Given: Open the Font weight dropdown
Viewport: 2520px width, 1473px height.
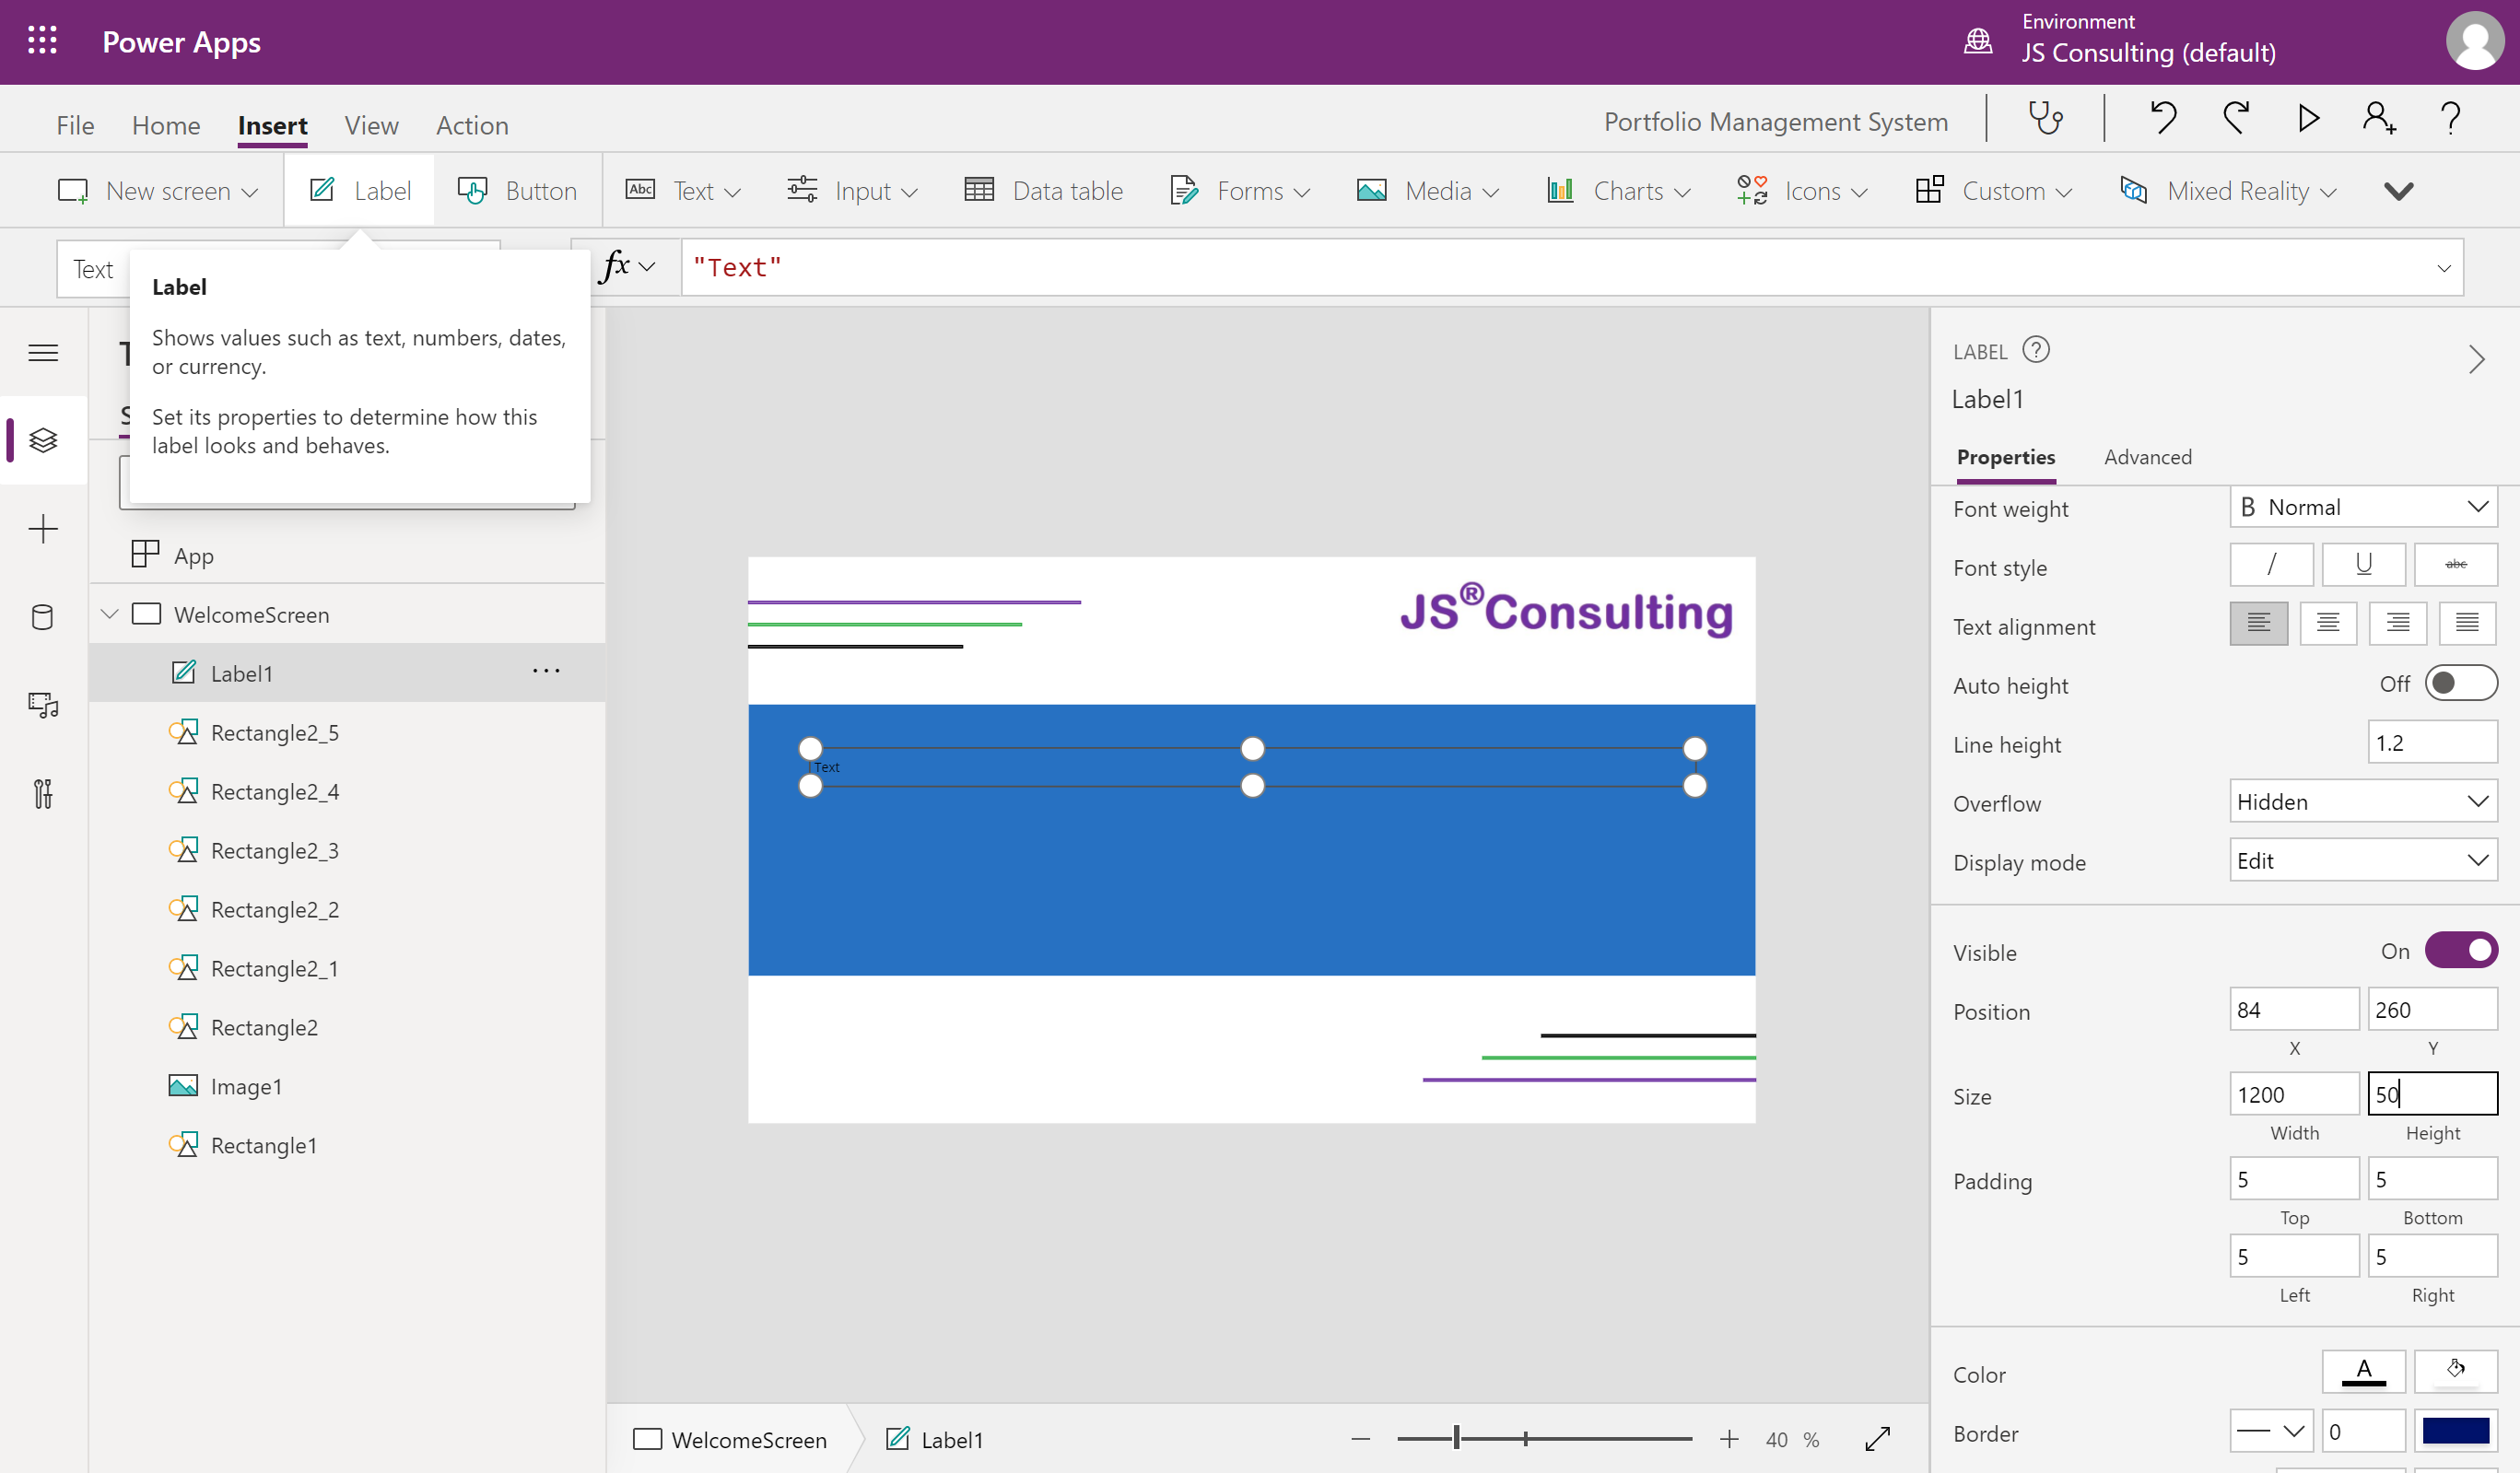Looking at the screenshot, I should pos(2363,507).
